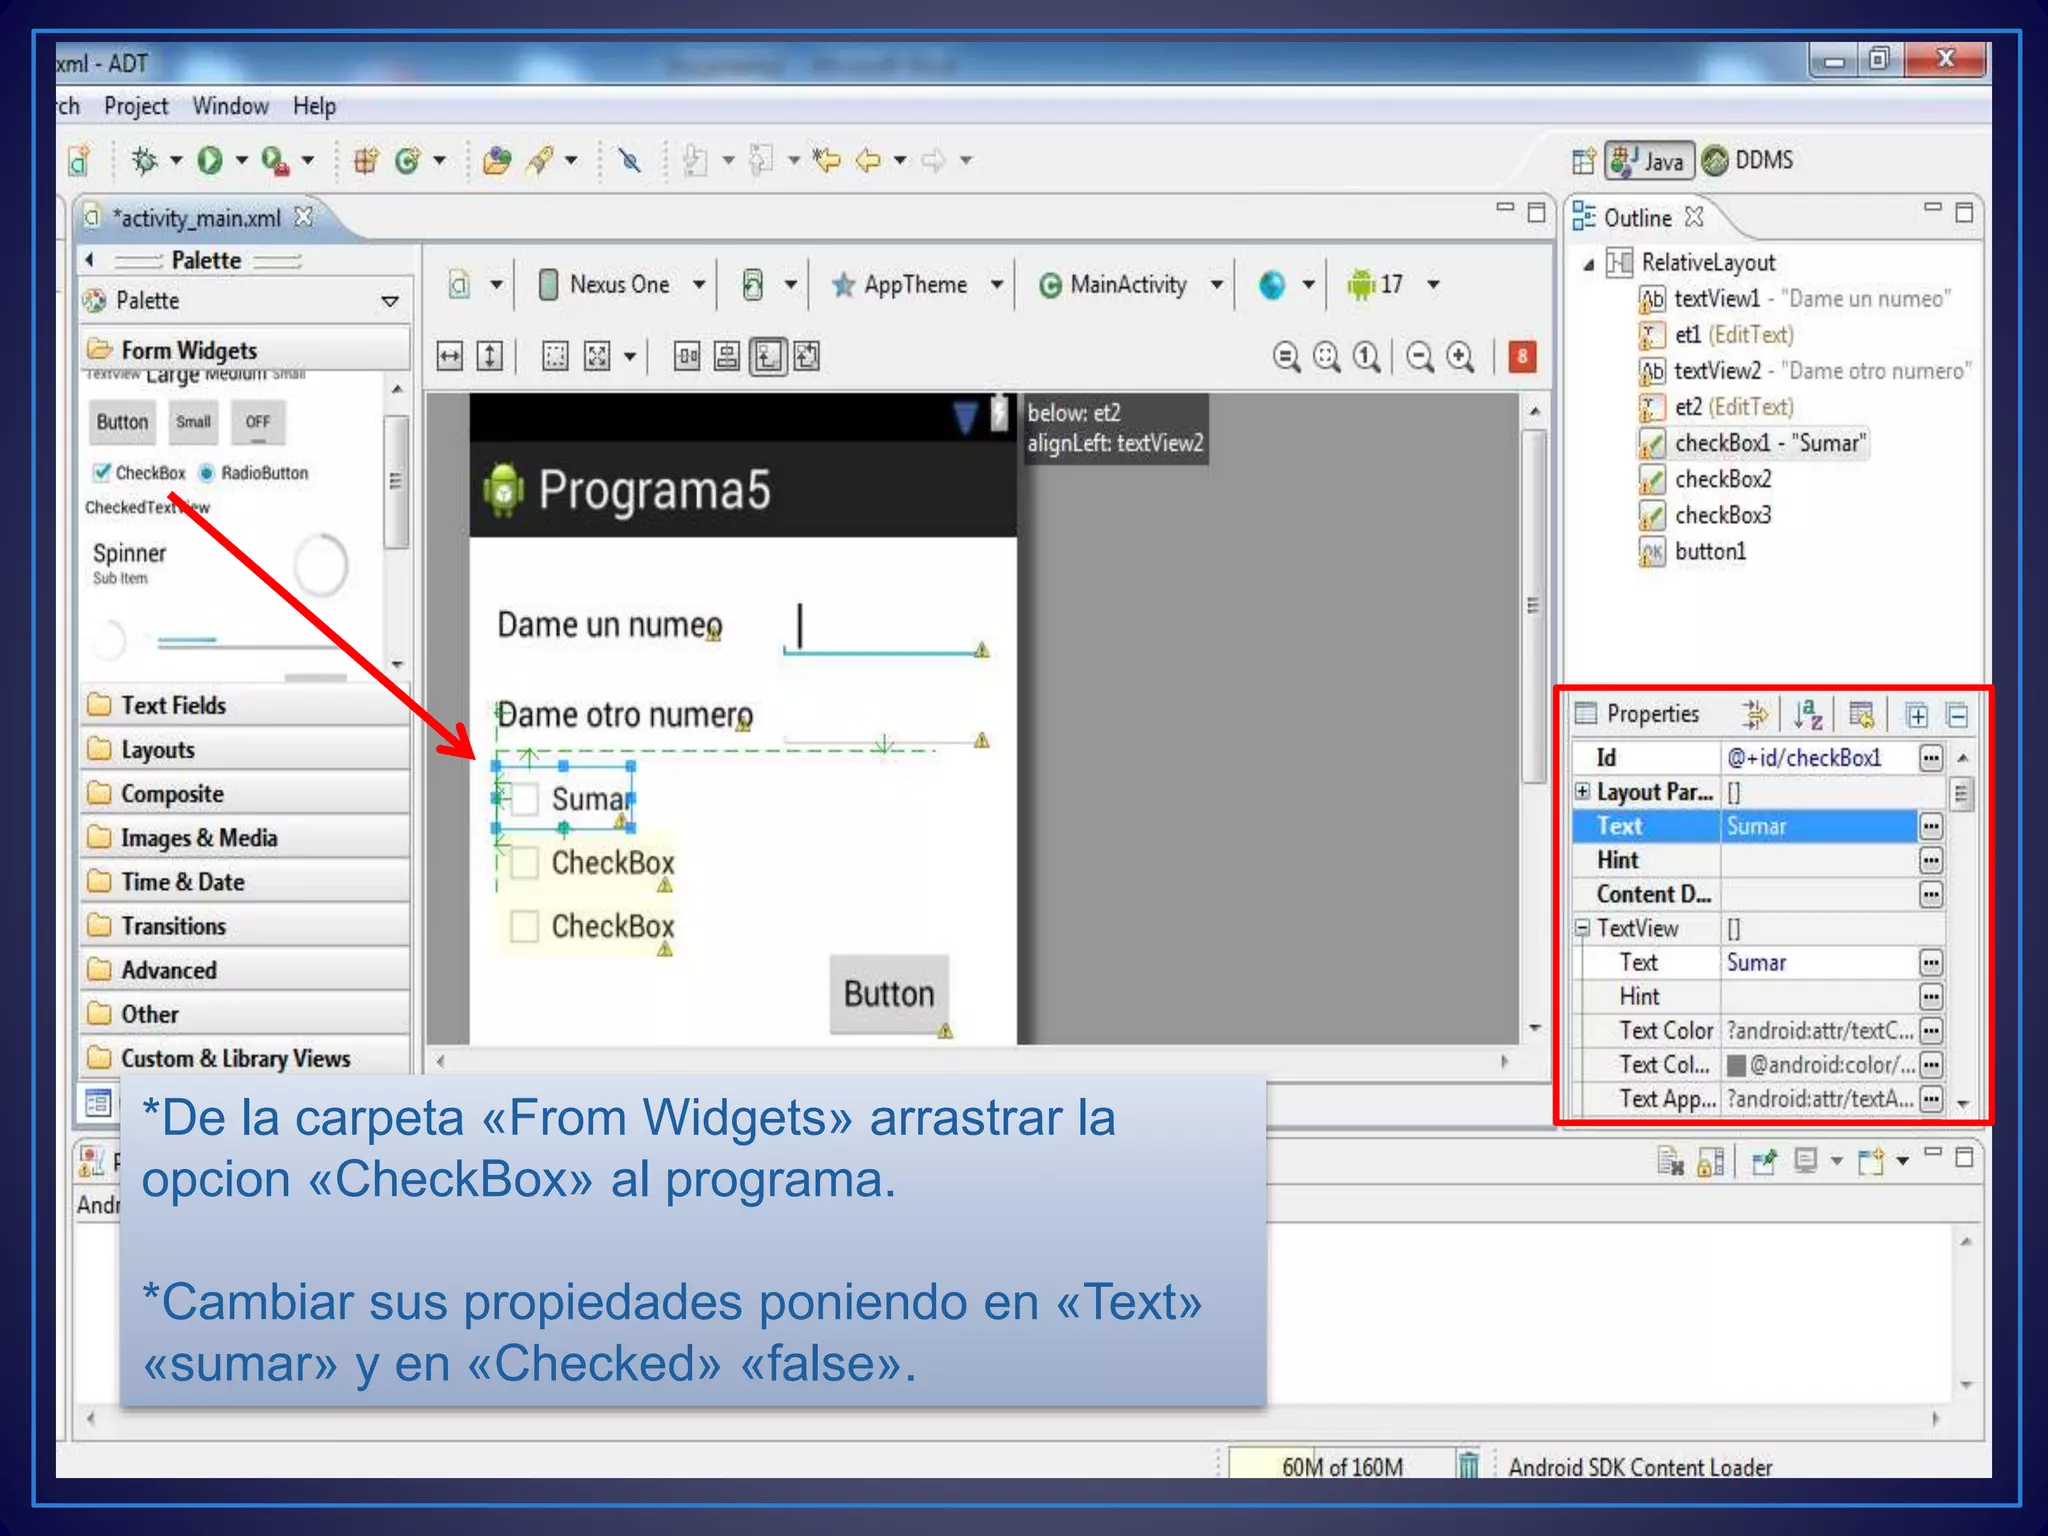
Task: Click the 60M of 160M heap status
Action: pyautogui.click(x=1341, y=1466)
